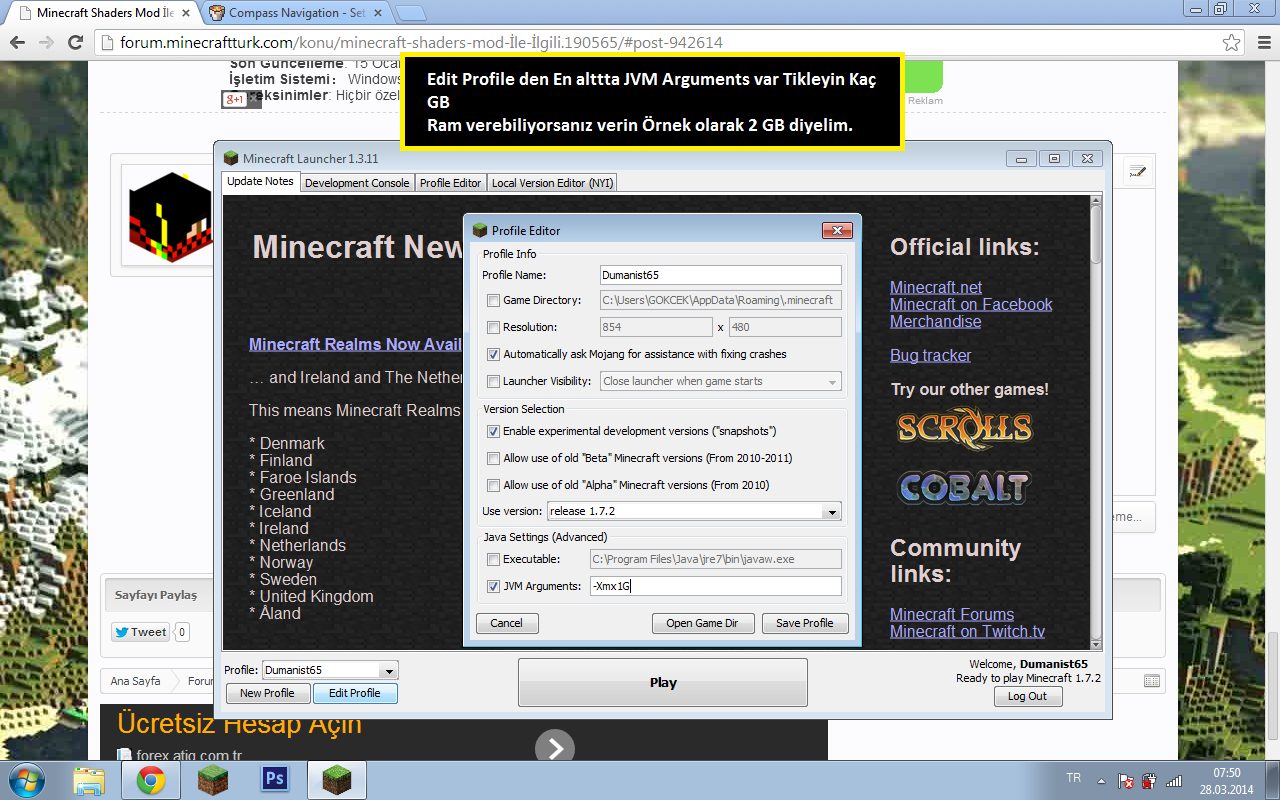
Task: Click the large Play button
Action: tap(663, 683)
